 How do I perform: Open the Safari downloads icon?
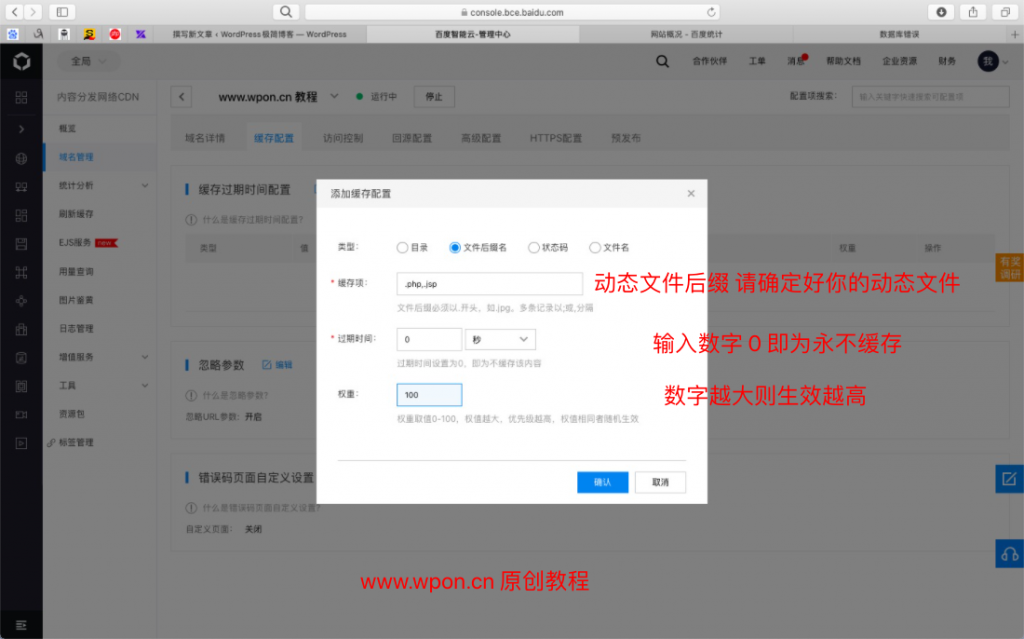click(940, 12)
